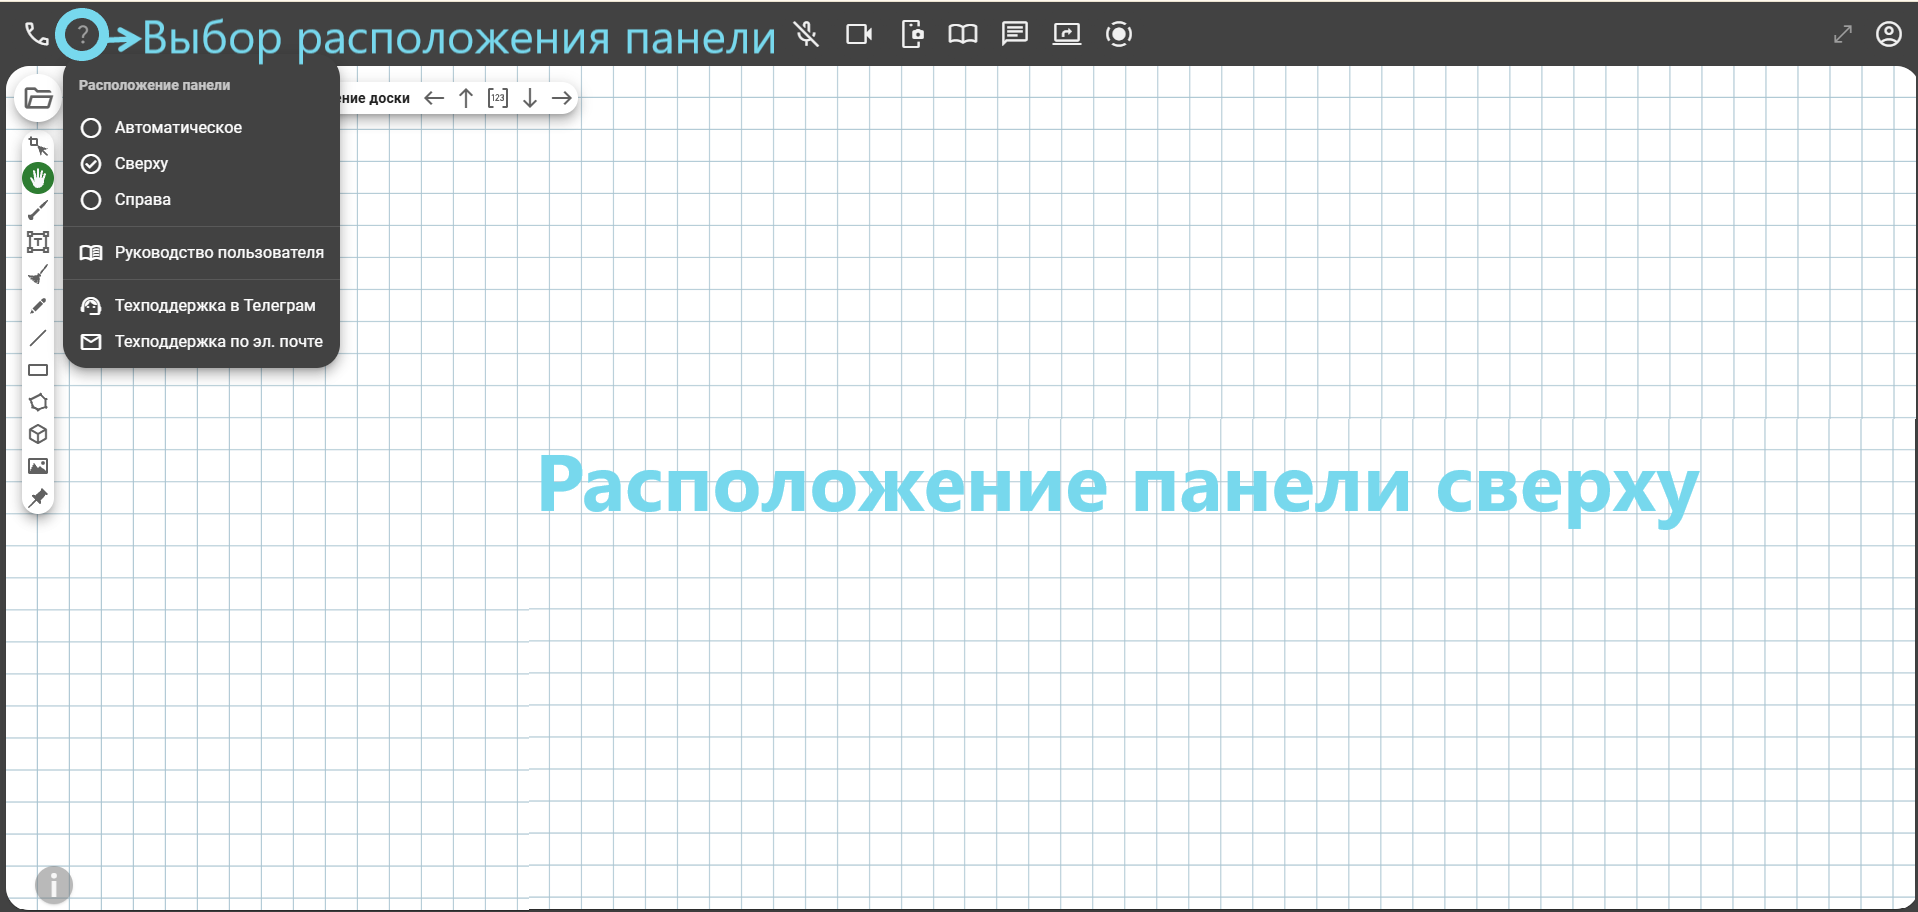This screenshot has width=1918, height=912.
Task: Click the pin tool icon
Action: 38,498
